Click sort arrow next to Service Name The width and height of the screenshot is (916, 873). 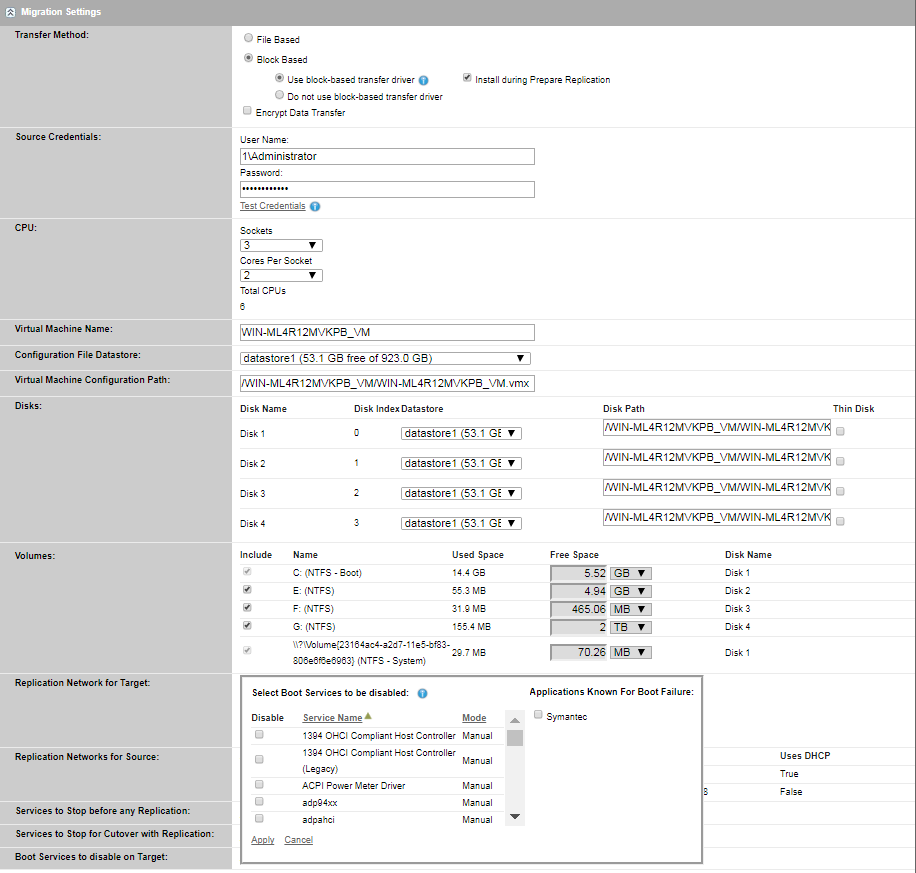(x=369, y=717)
